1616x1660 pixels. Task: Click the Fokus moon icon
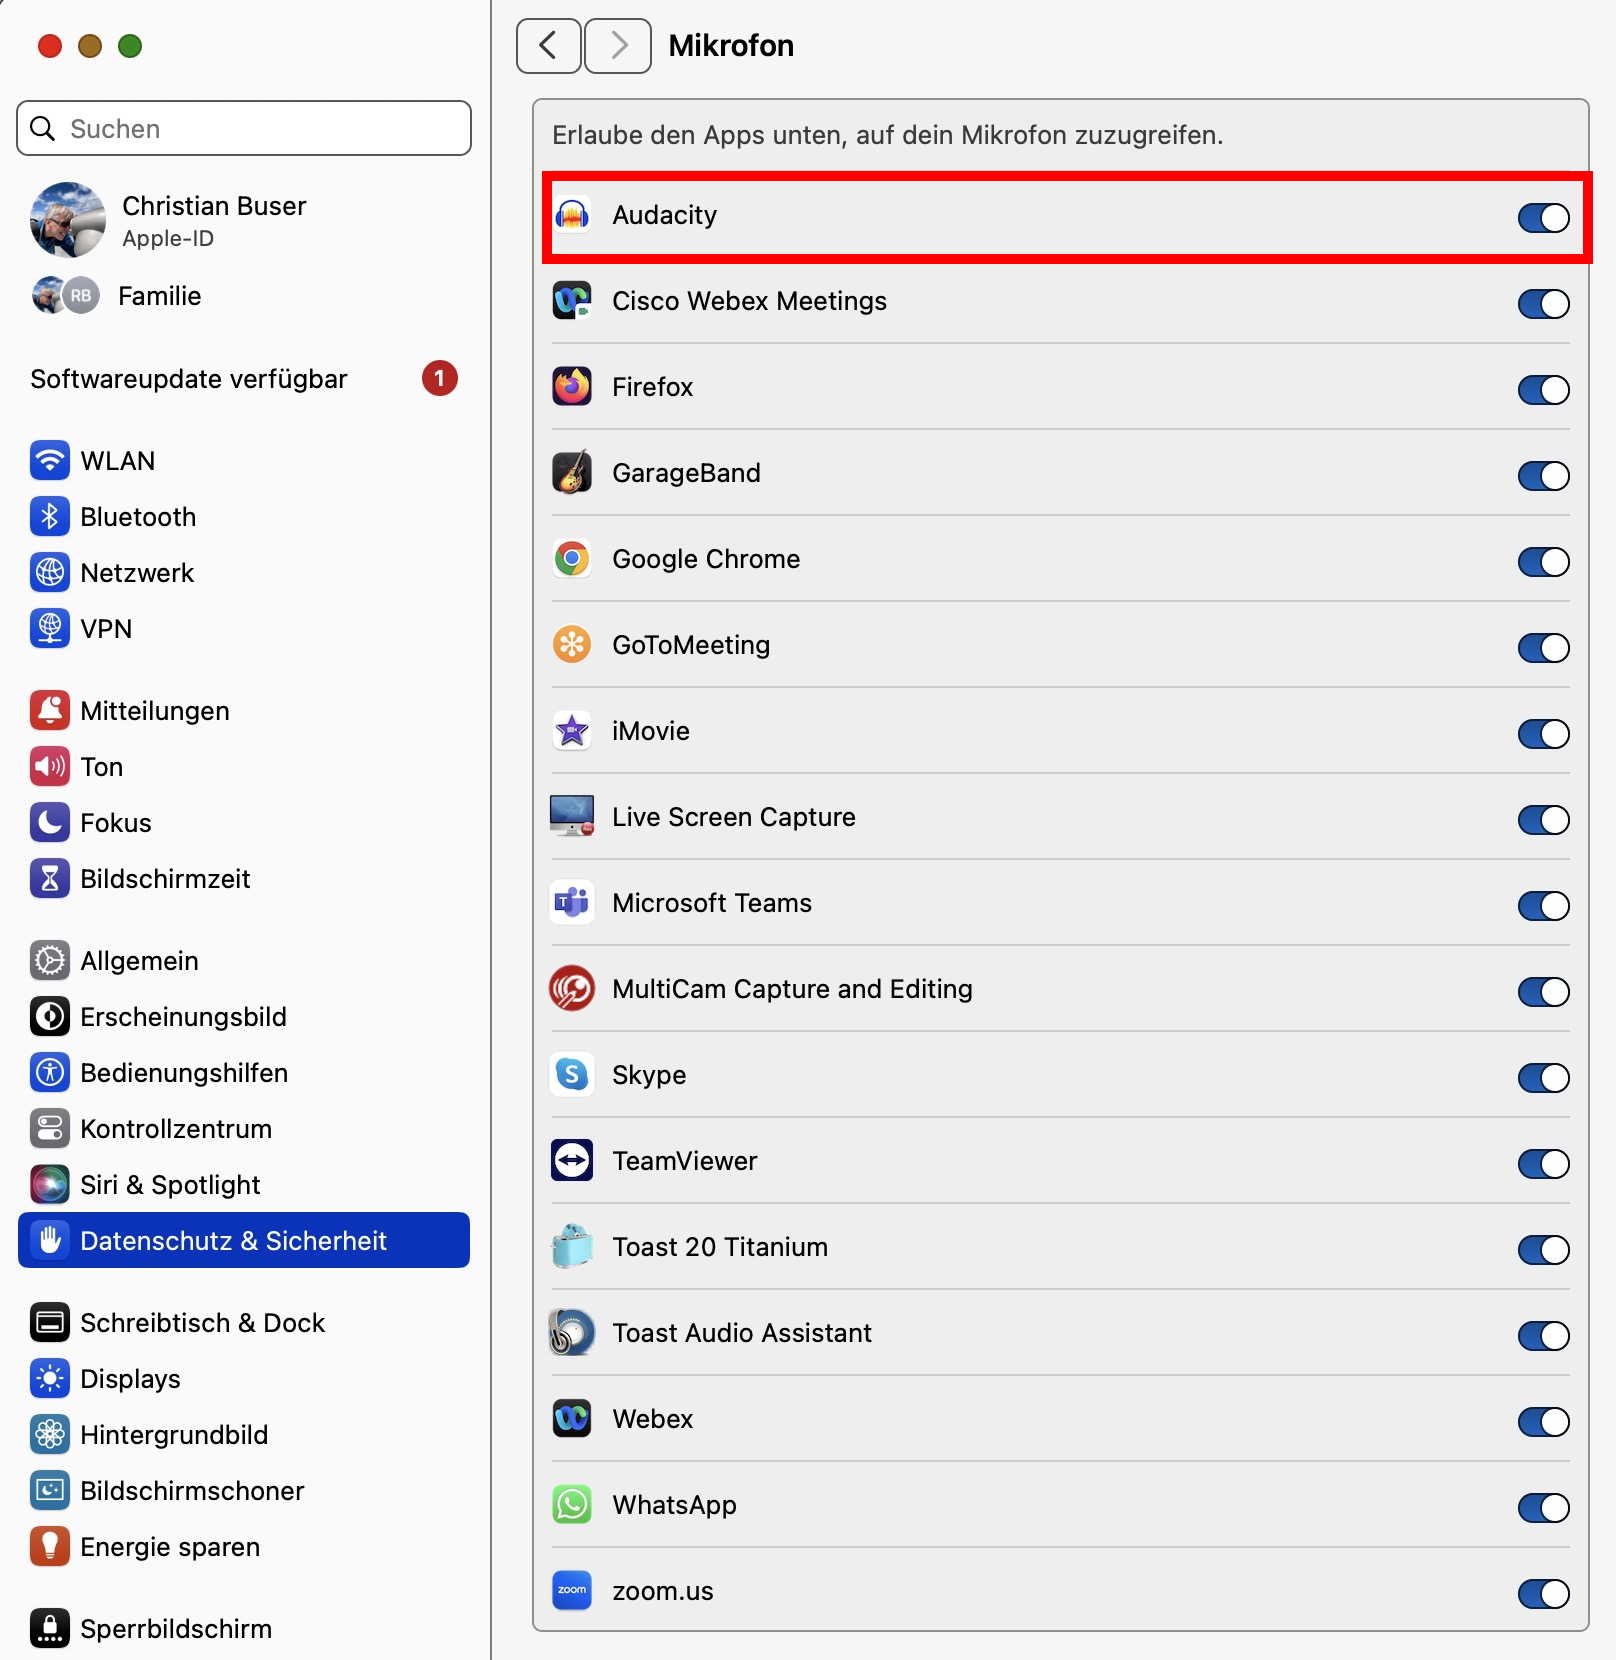[50, 823]
